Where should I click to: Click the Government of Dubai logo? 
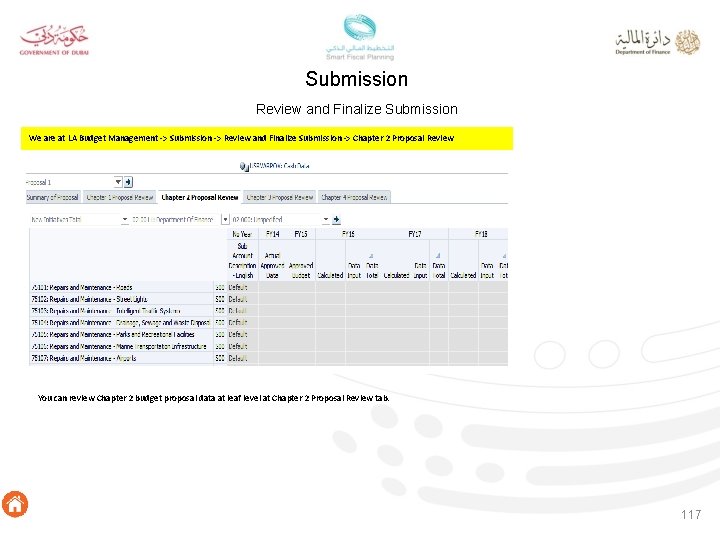(54, 40)
